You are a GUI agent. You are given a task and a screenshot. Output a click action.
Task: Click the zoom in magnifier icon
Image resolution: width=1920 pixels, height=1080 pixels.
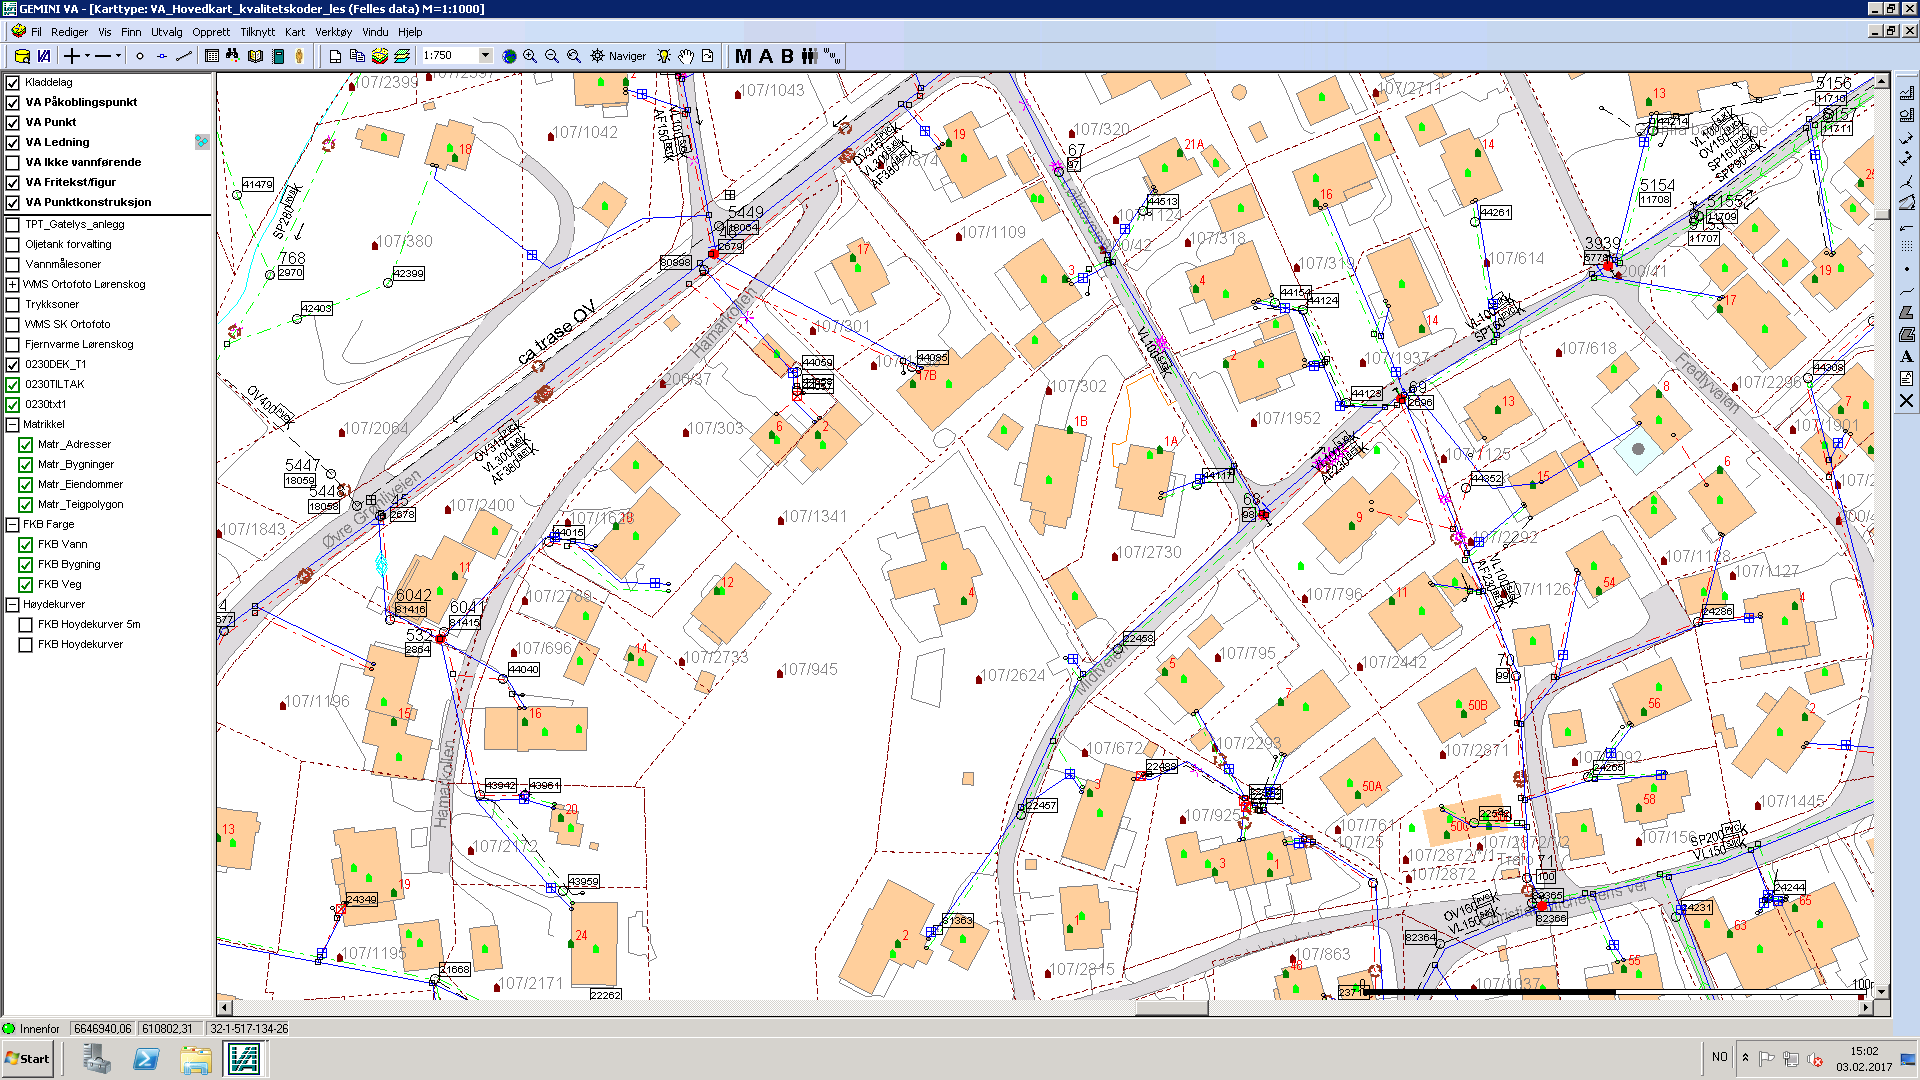click(x=530, y=56)
